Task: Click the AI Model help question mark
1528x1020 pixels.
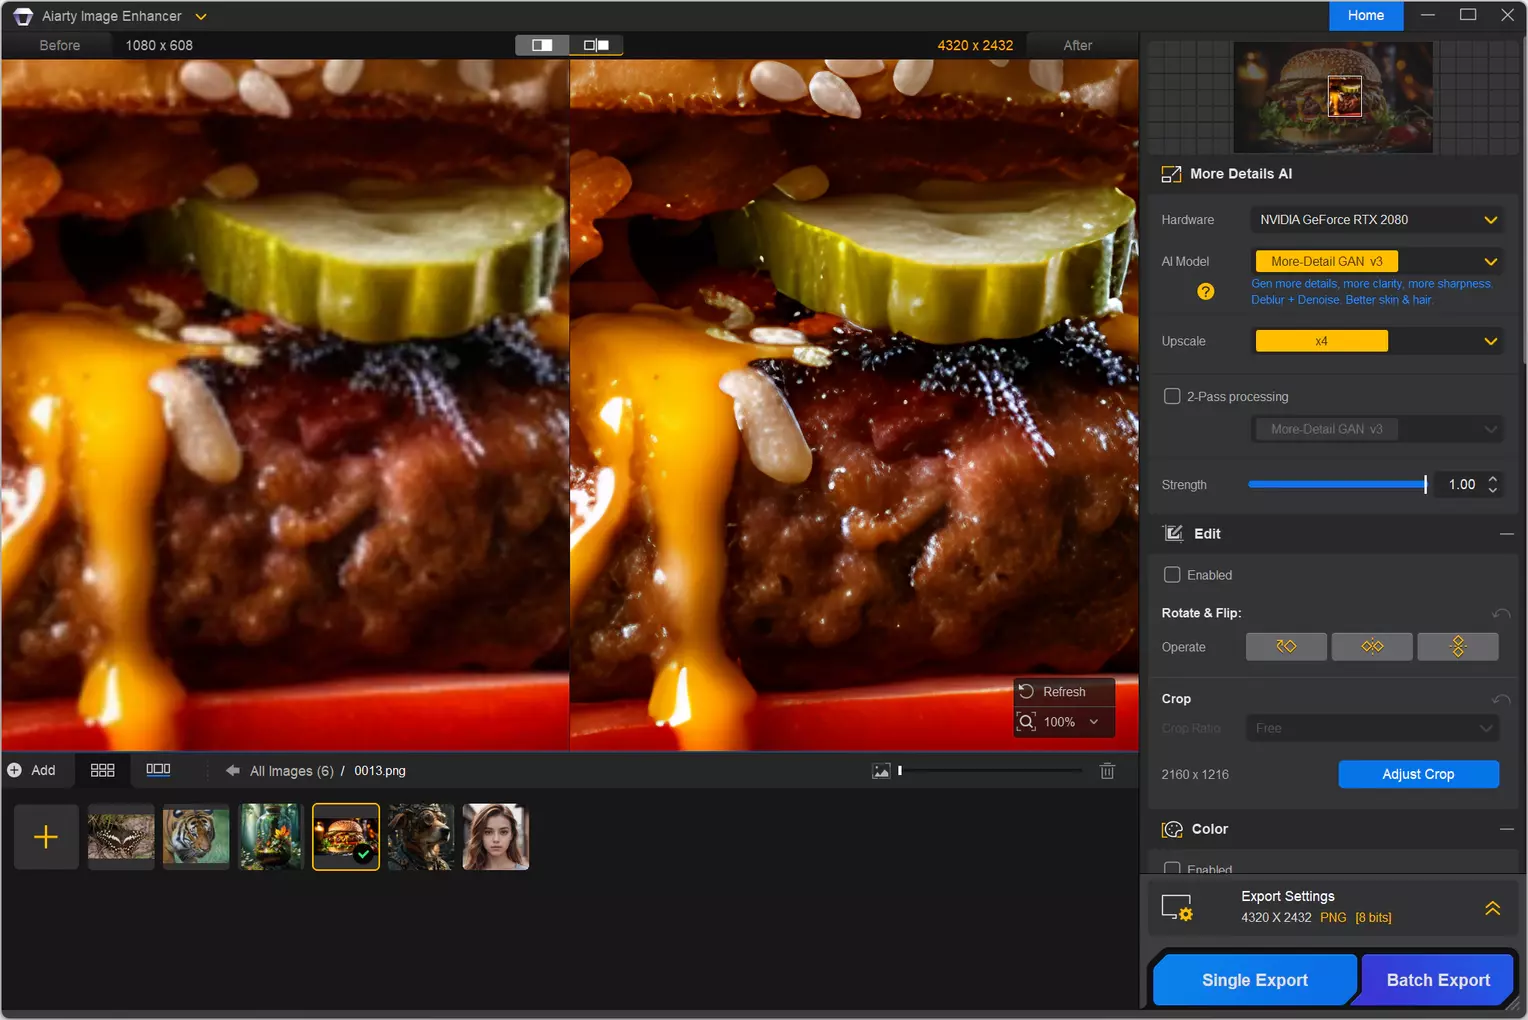Action: pos(1205,291)
